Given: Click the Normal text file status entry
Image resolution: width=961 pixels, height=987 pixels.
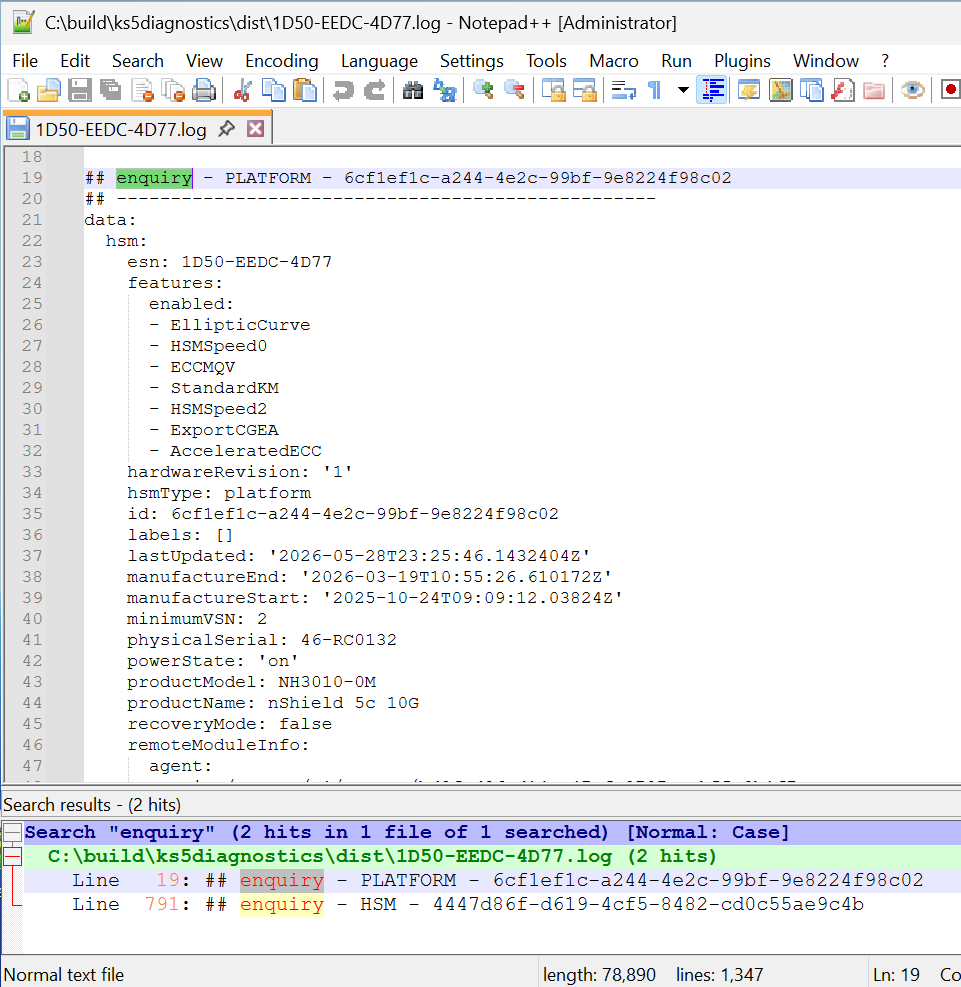Looking at the screenshot, I should pos(64,975).
